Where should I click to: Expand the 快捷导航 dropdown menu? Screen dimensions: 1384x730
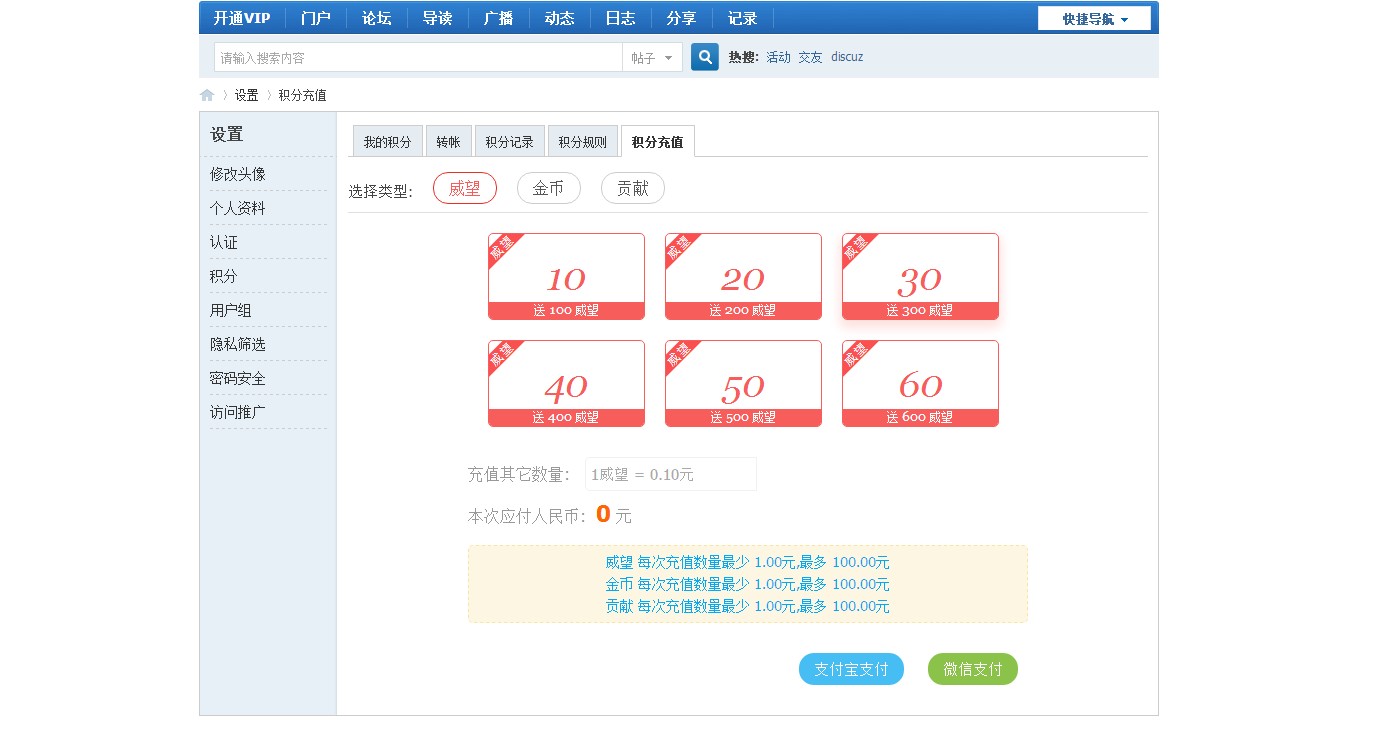(x=1094, y=19)
